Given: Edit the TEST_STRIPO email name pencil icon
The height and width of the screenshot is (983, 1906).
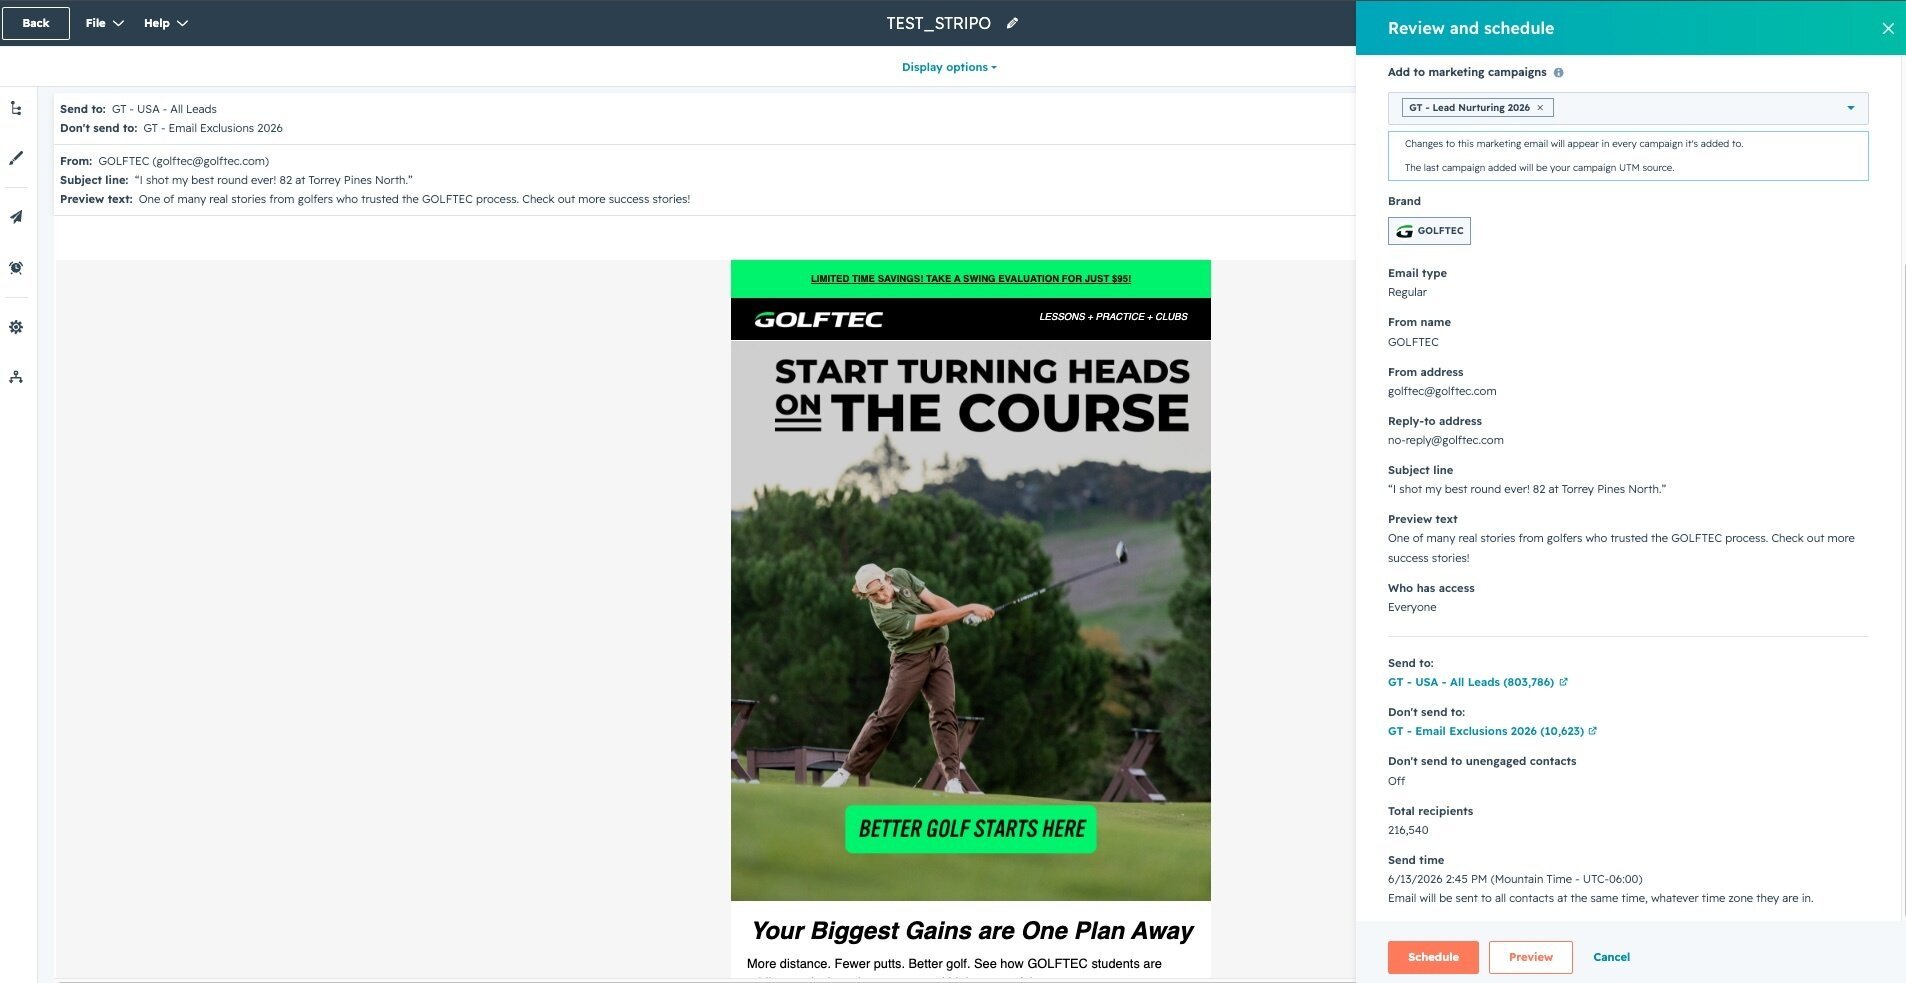Looking at the screenshot, I should coord(1012,23).
